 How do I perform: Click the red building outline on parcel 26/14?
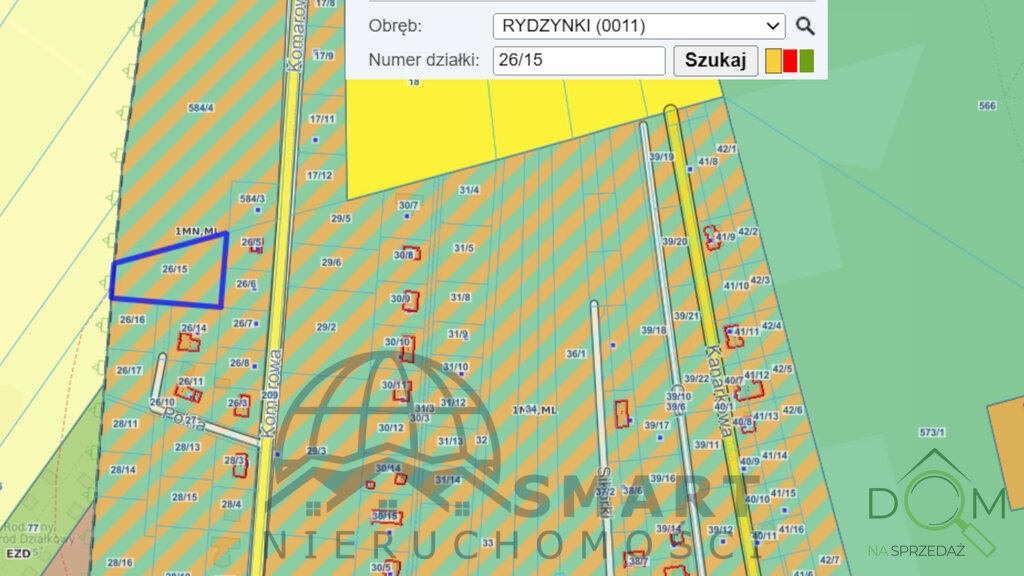(x=188, y=342)
